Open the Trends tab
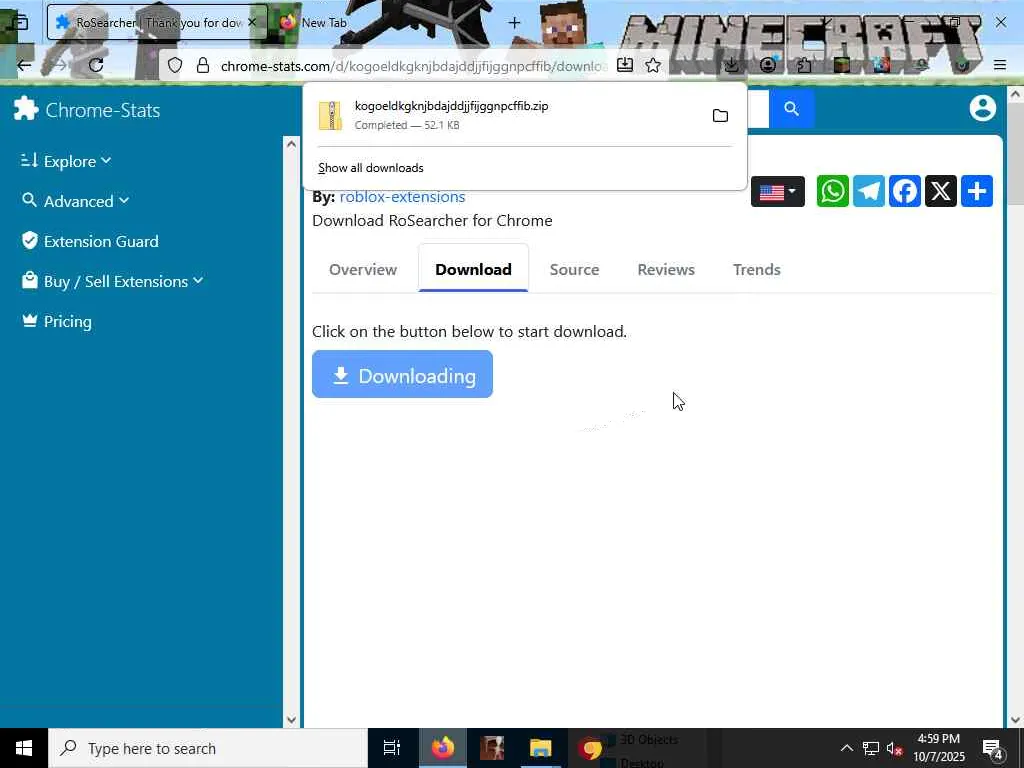Image resolution: width=1024 pixels, height=768 pixels. [x=756, y=270]
